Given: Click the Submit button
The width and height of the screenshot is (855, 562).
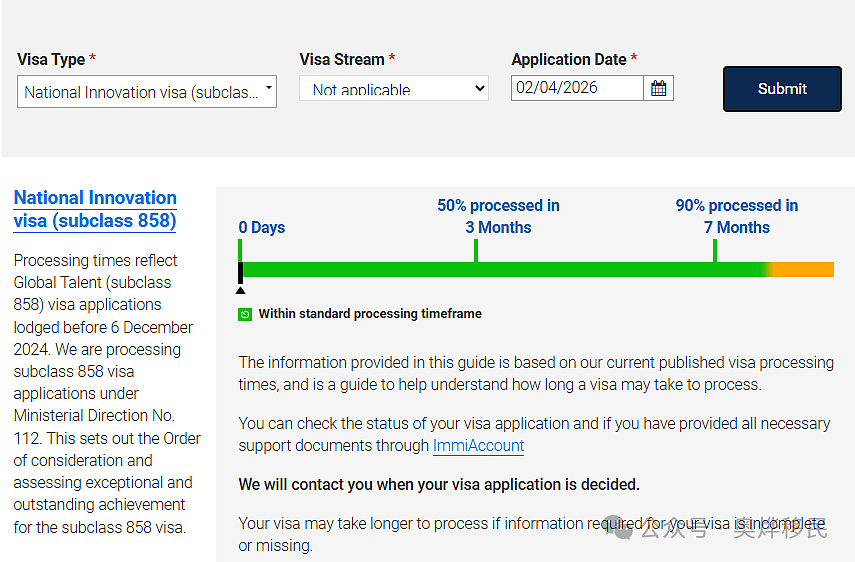Looking at the screenshot, I should coord(782,89).
